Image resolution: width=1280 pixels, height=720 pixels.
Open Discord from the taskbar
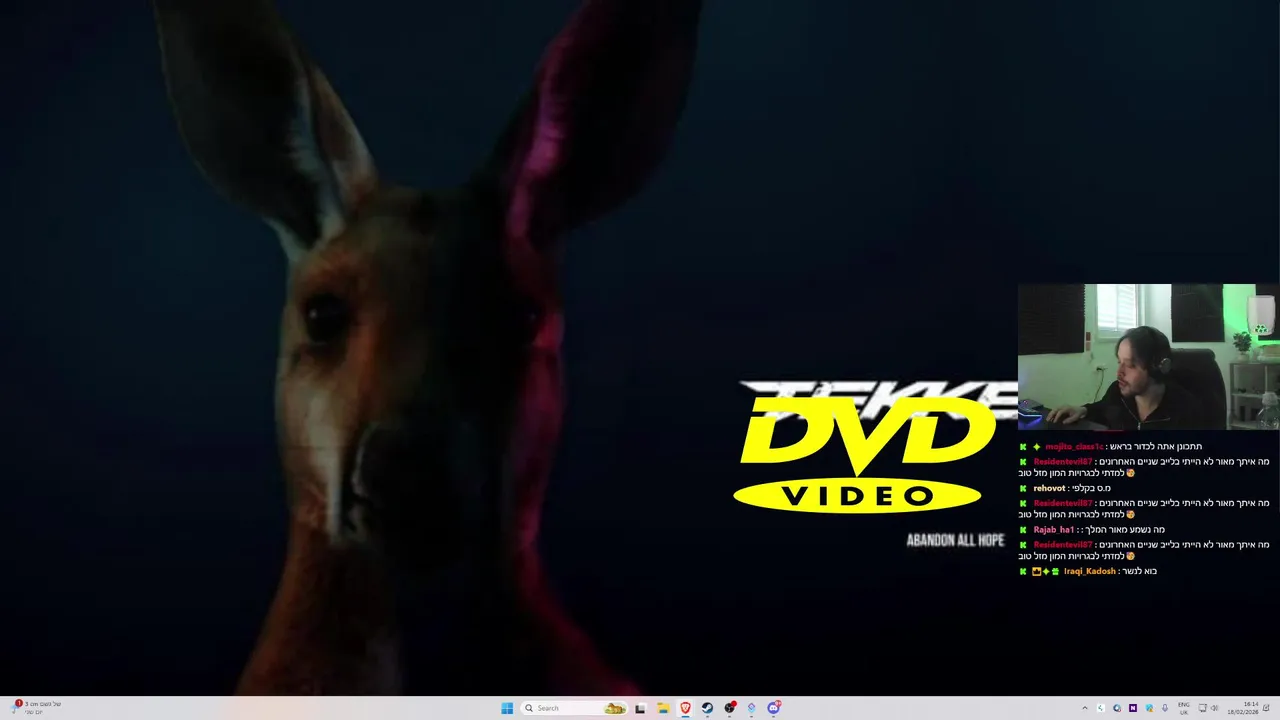click(773, 708)
